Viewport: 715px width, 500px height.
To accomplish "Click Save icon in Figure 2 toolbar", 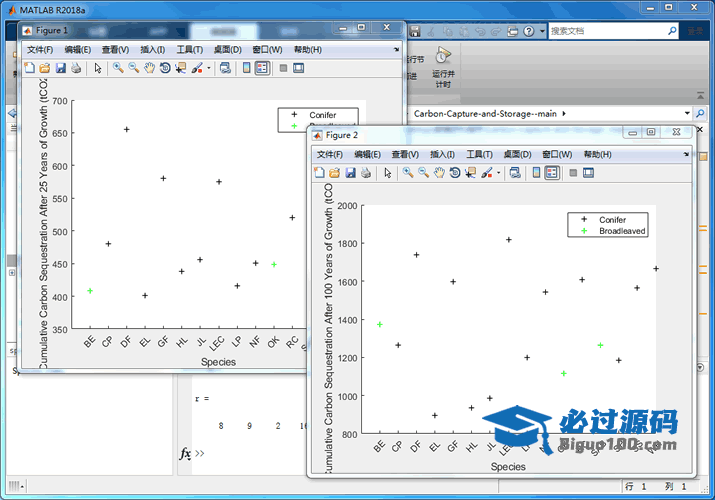I will click(x=350, y=173).
